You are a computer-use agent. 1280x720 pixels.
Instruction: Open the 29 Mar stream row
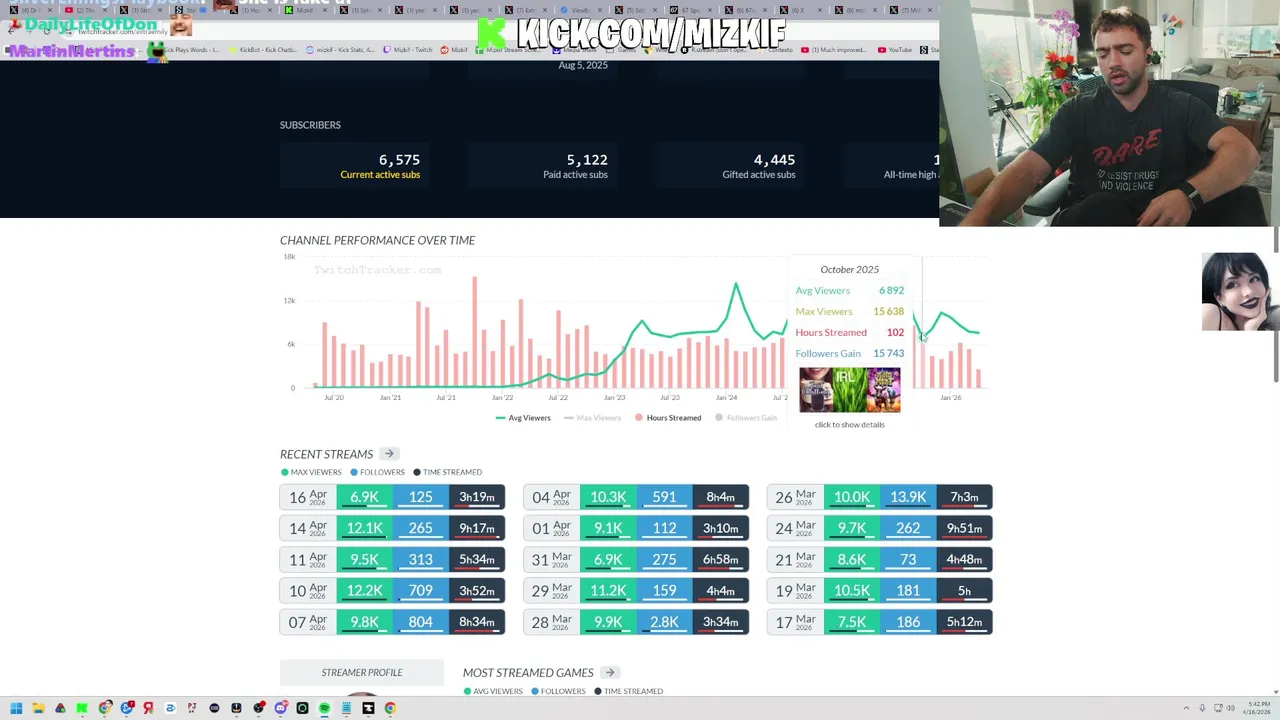(636, 590)
